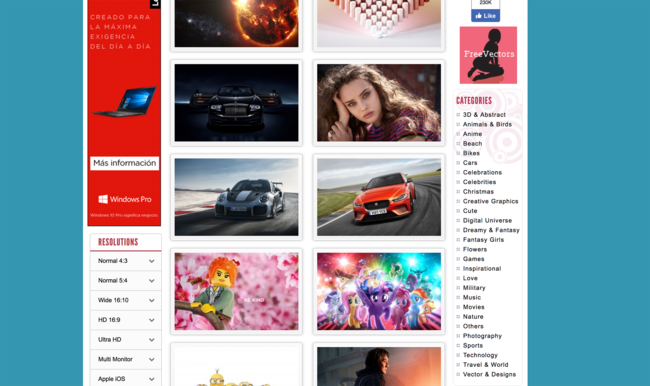Open the Movies category
Viewport: 650px width, 386px height.
(x=473, y=307)
